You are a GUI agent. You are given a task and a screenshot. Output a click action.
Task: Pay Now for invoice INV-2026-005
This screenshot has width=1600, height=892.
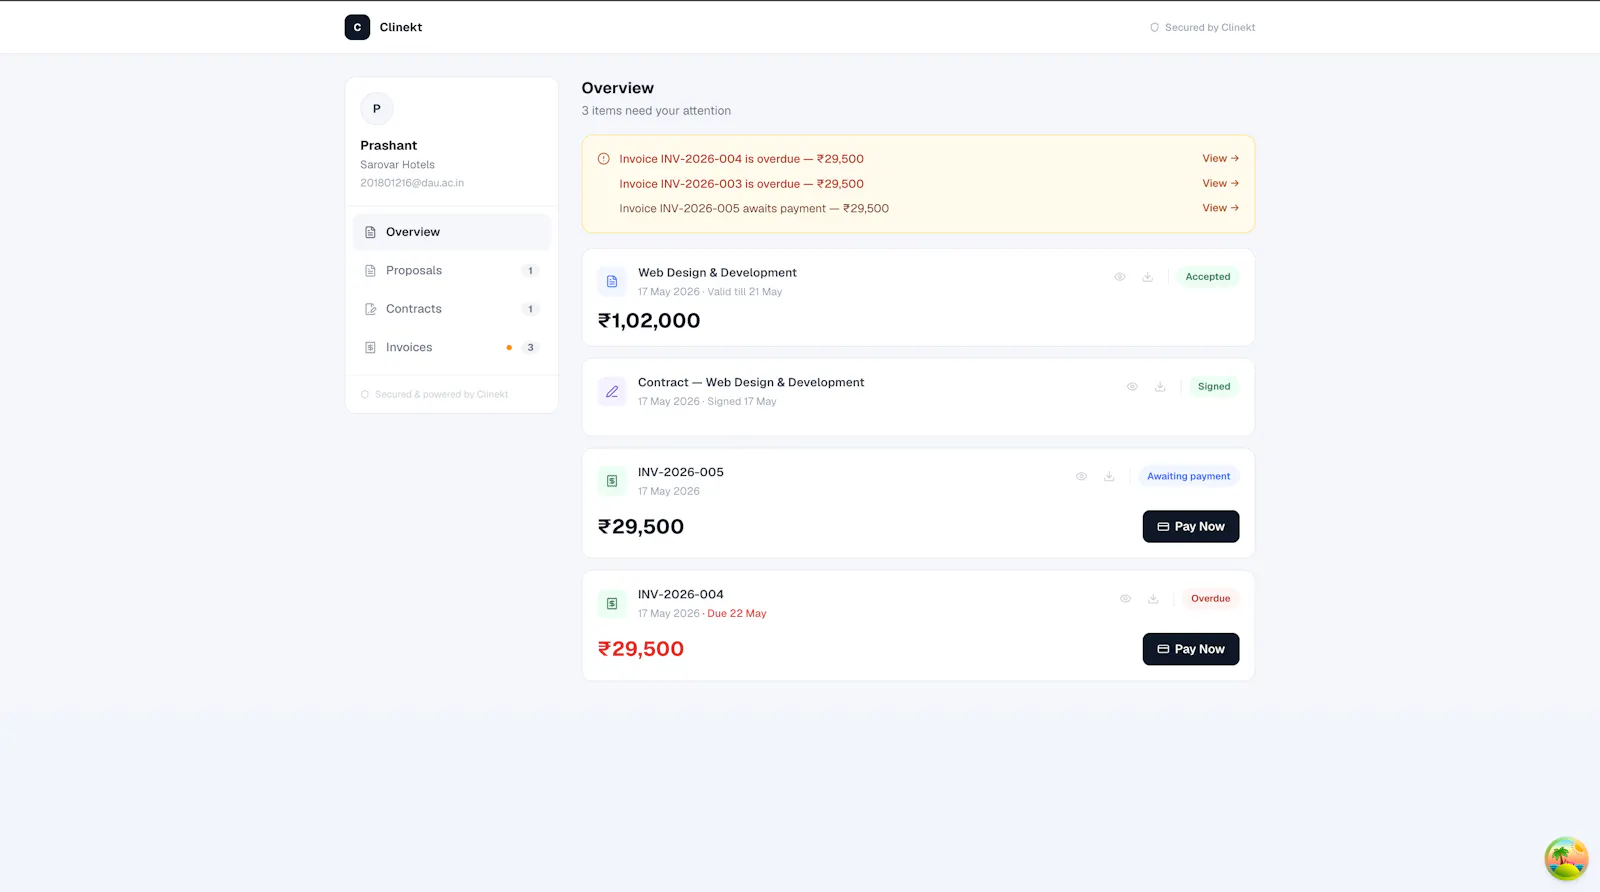tap(1191, 527)
